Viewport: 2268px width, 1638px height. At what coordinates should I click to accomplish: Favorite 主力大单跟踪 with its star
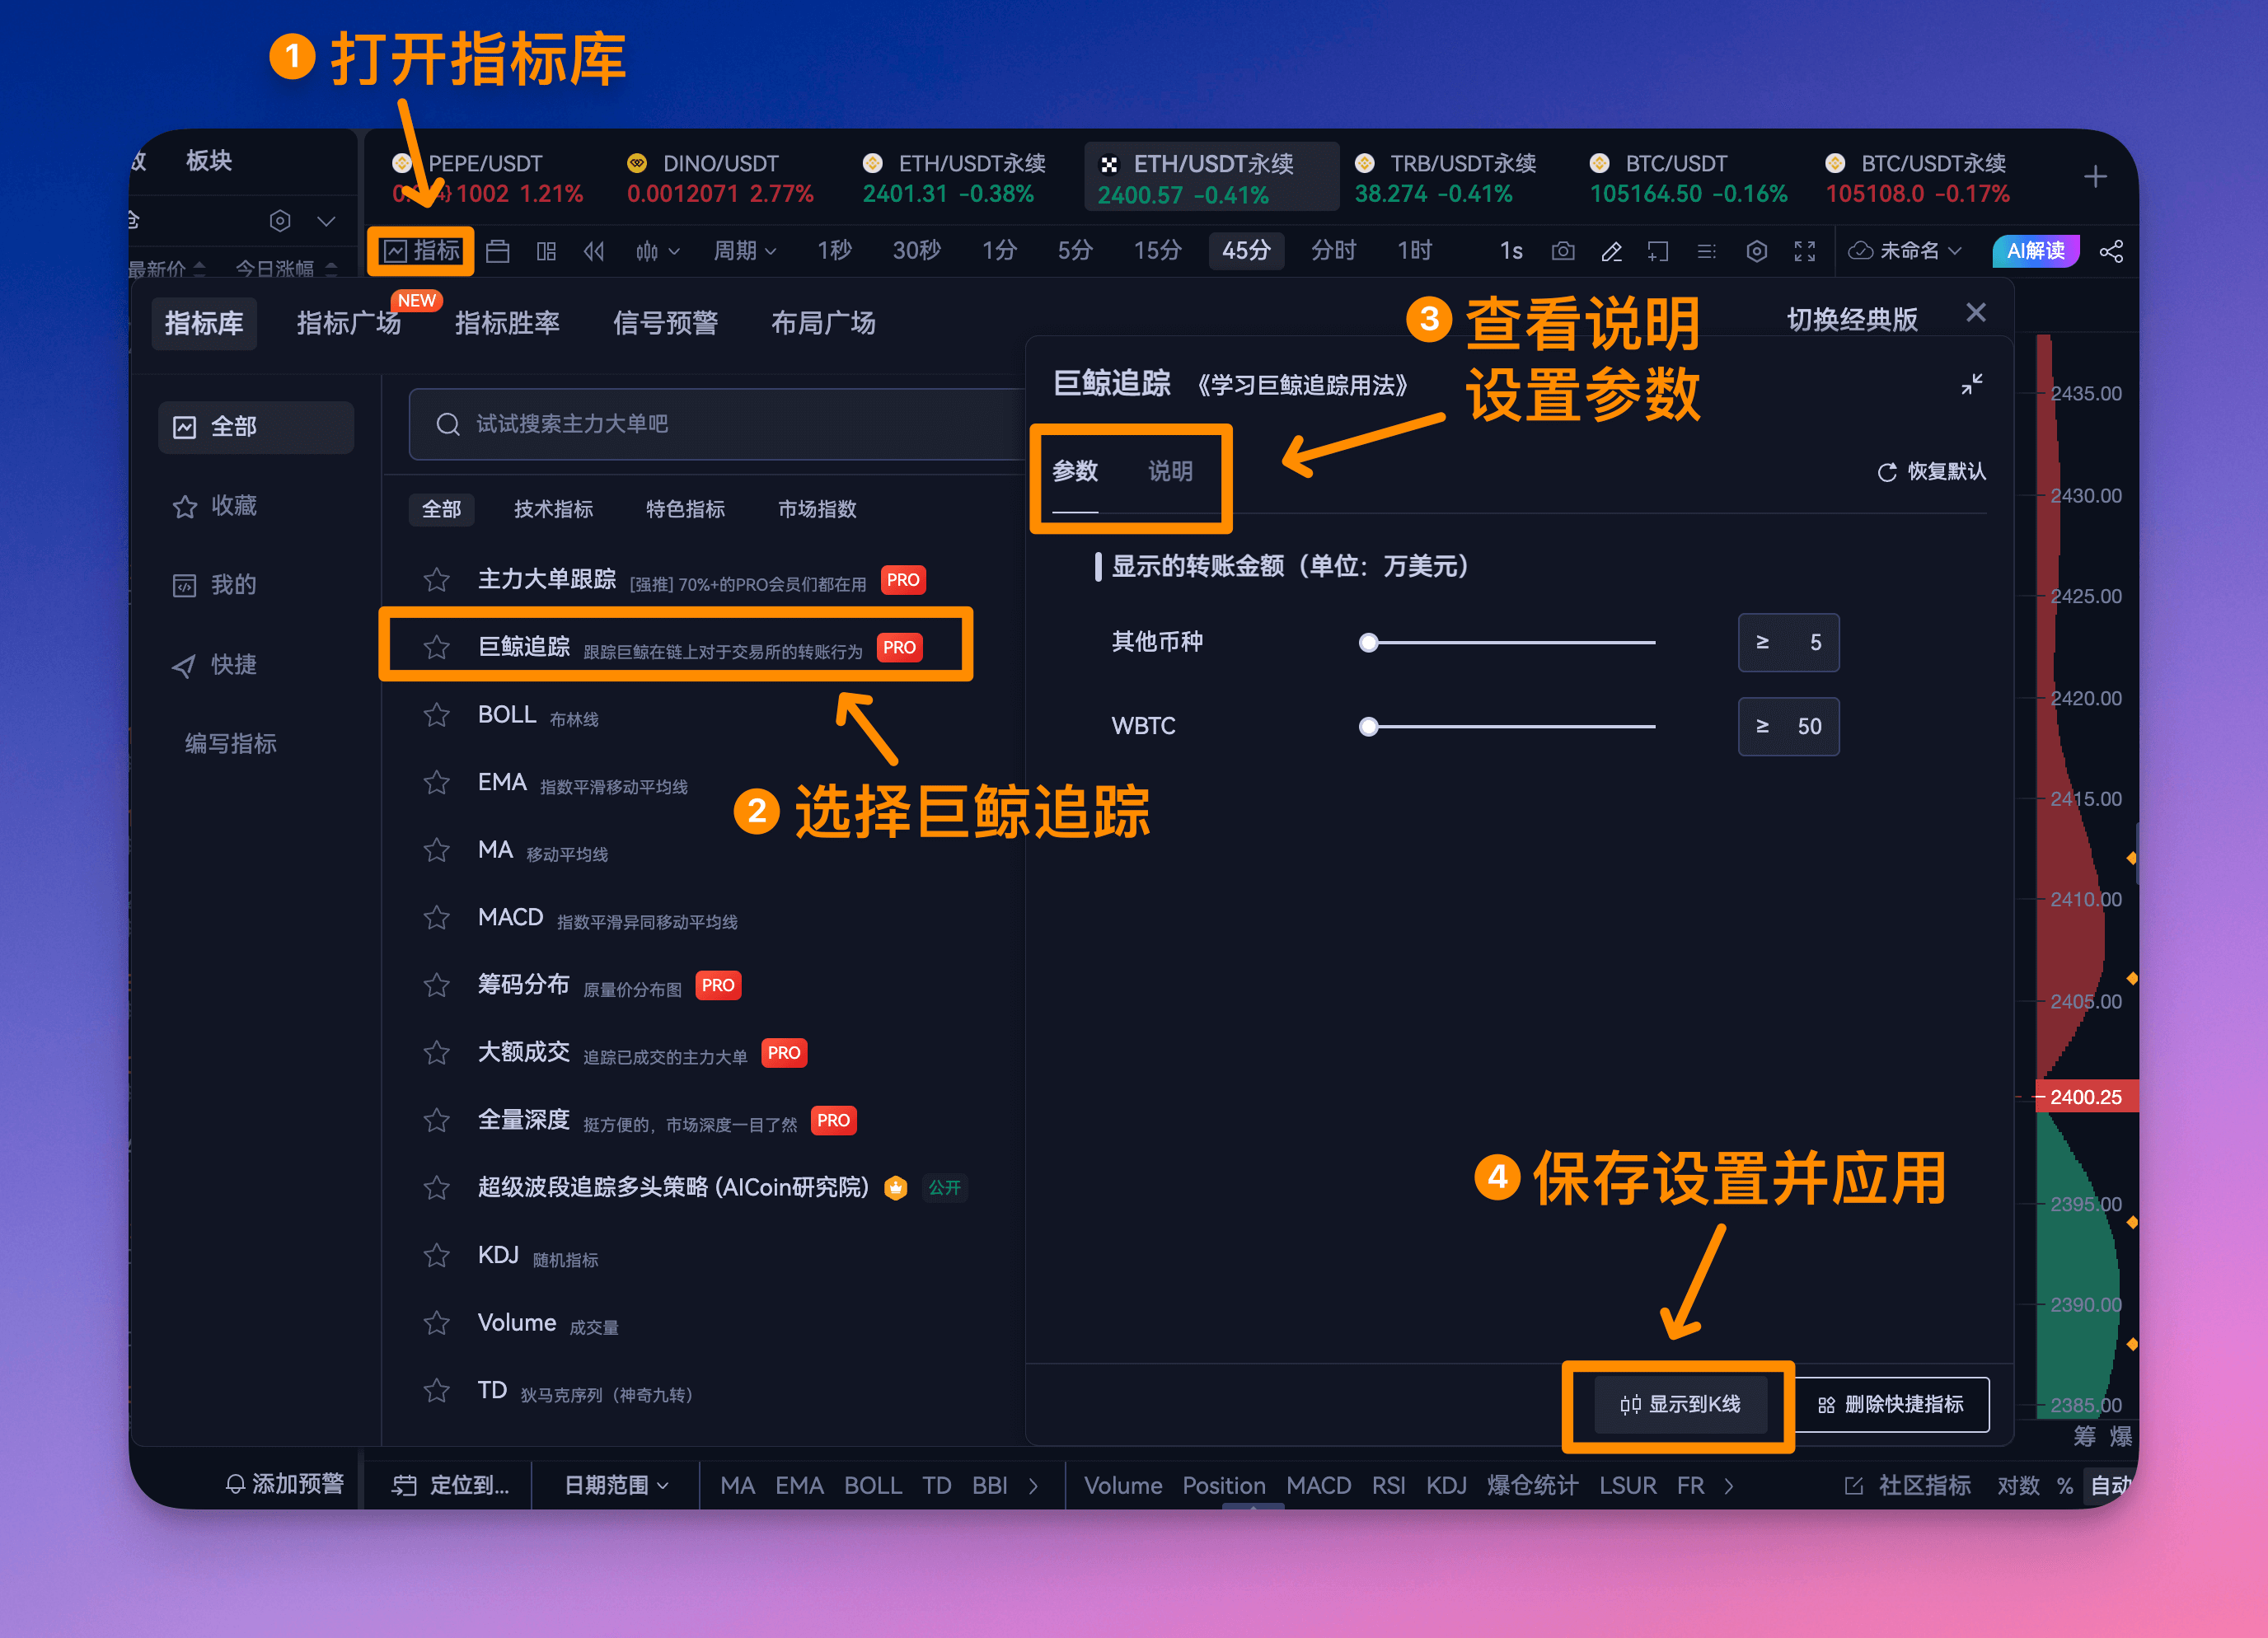436,579
